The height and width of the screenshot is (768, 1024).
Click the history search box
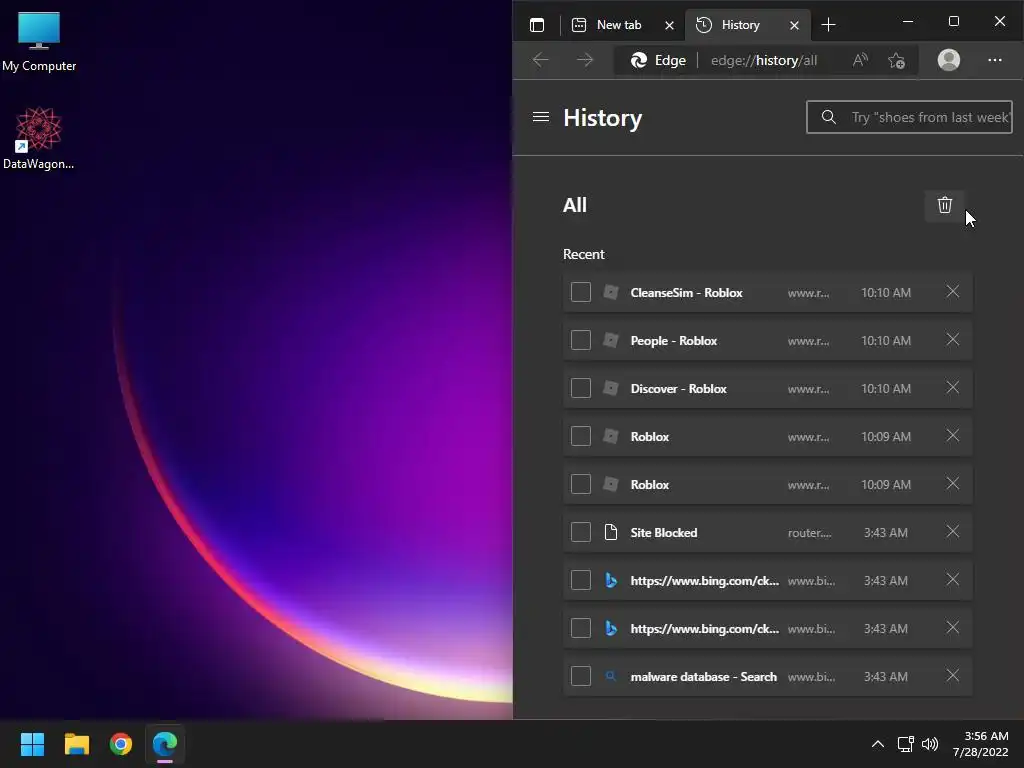point(909,117)
